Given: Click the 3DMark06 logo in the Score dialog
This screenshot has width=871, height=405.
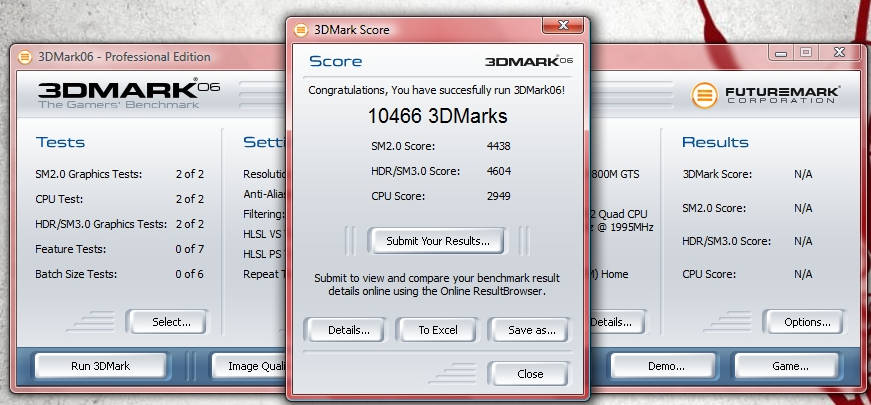Looking at the screenshot, I should point(529,61).
